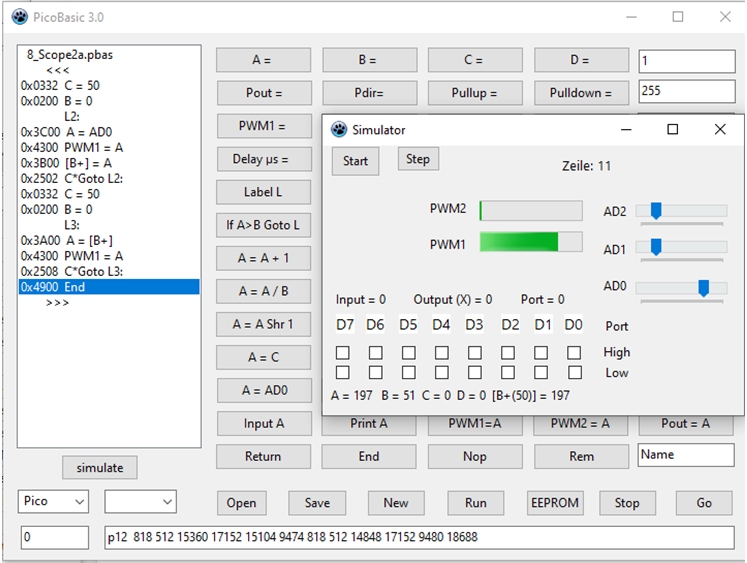
Task: Close the Simulator window
Action: point(720,130)
